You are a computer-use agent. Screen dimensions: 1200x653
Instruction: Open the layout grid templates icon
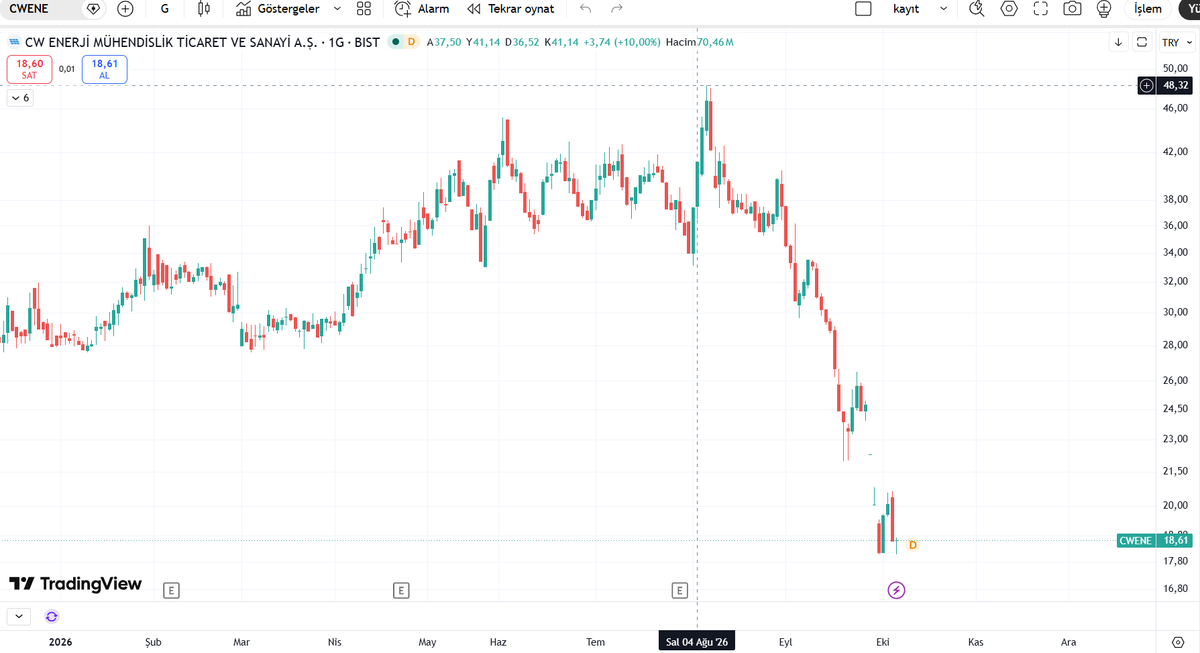click(364, 9)
